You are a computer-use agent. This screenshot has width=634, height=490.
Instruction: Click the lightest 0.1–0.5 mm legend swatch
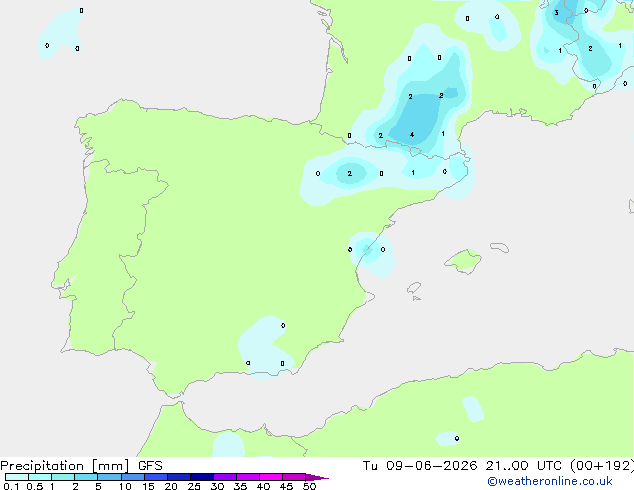tap(17, 477)
